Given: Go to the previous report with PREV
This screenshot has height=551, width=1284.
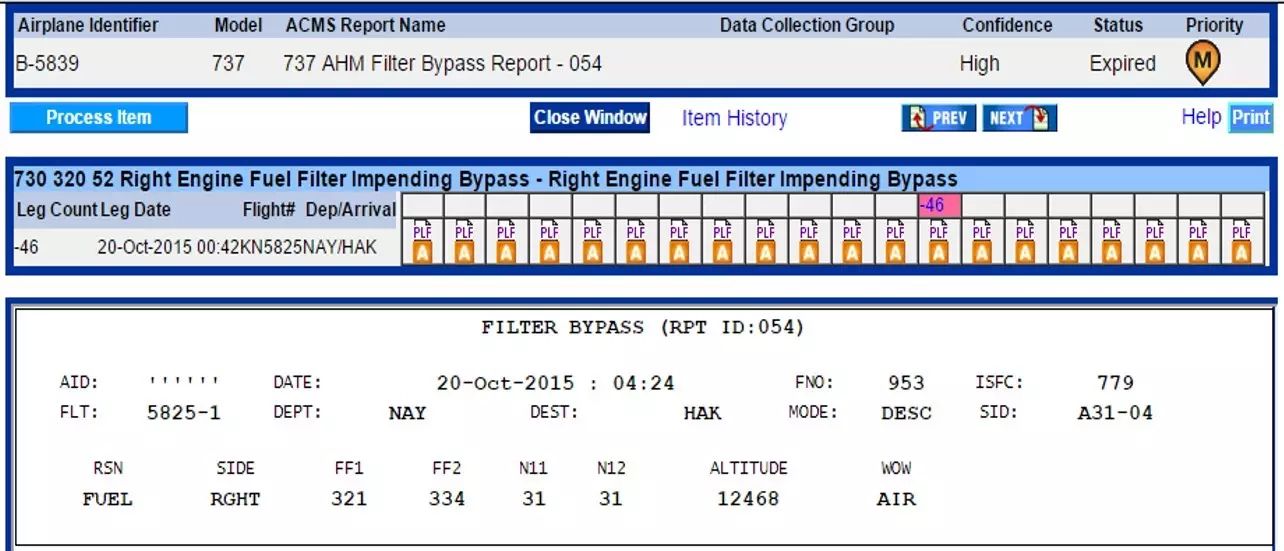Looking at the screenshot, I should pyautogui.click(x=938, y=118).
